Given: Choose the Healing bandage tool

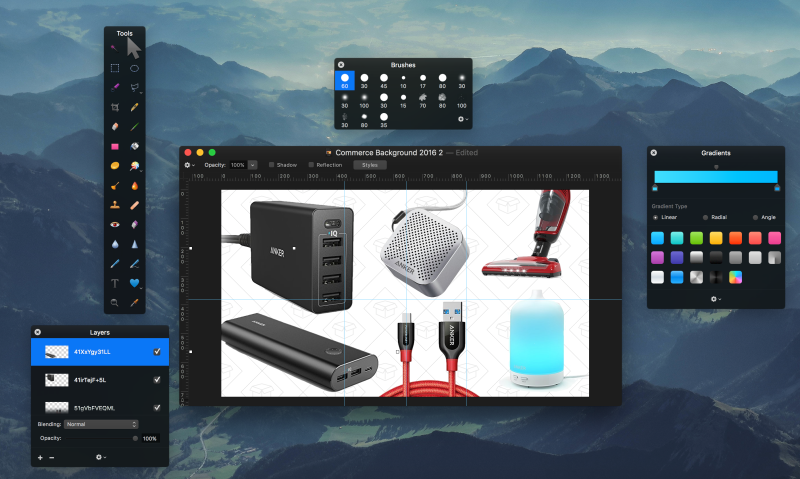Looking at the screenshot, I should click(134, 205).
